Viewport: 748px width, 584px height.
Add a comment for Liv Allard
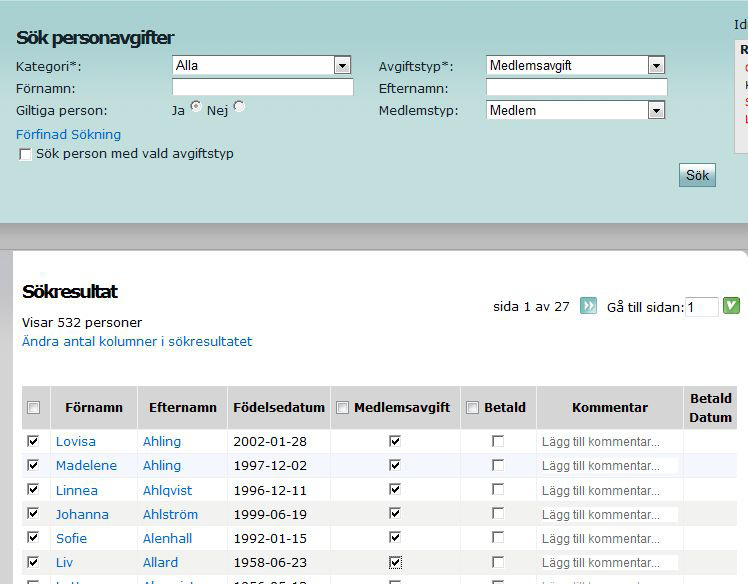click(609, 563)
